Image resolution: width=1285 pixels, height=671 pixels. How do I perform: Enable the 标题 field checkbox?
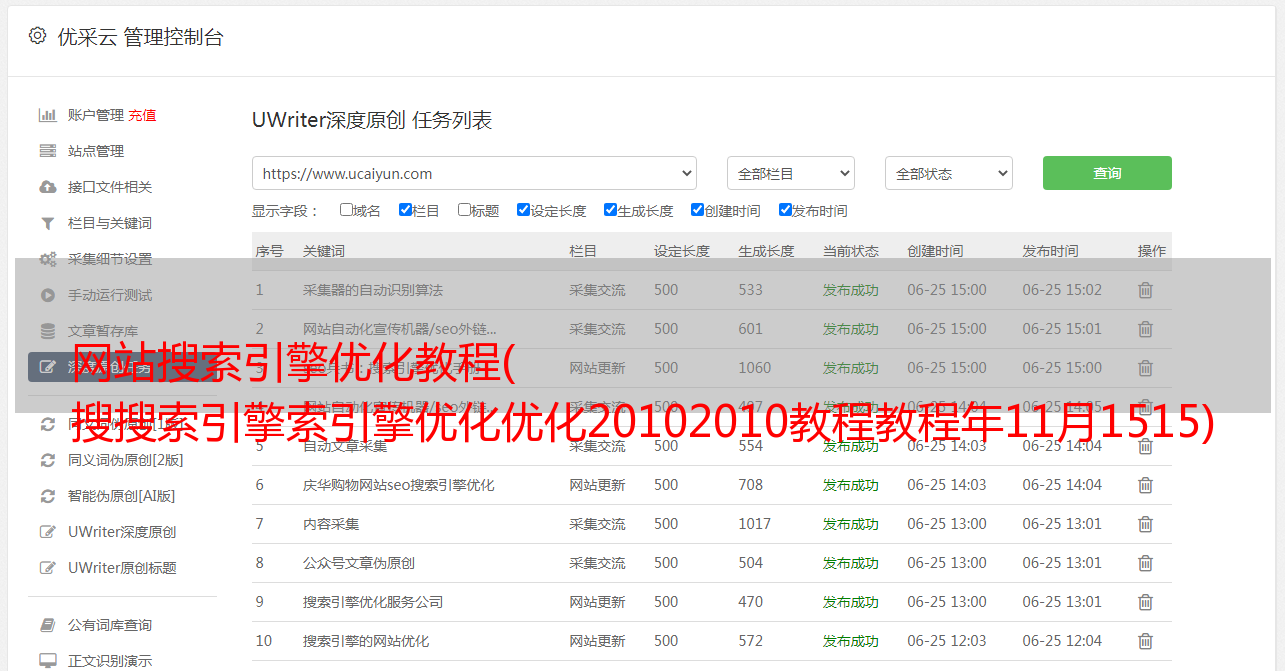(x=464, y=210)
